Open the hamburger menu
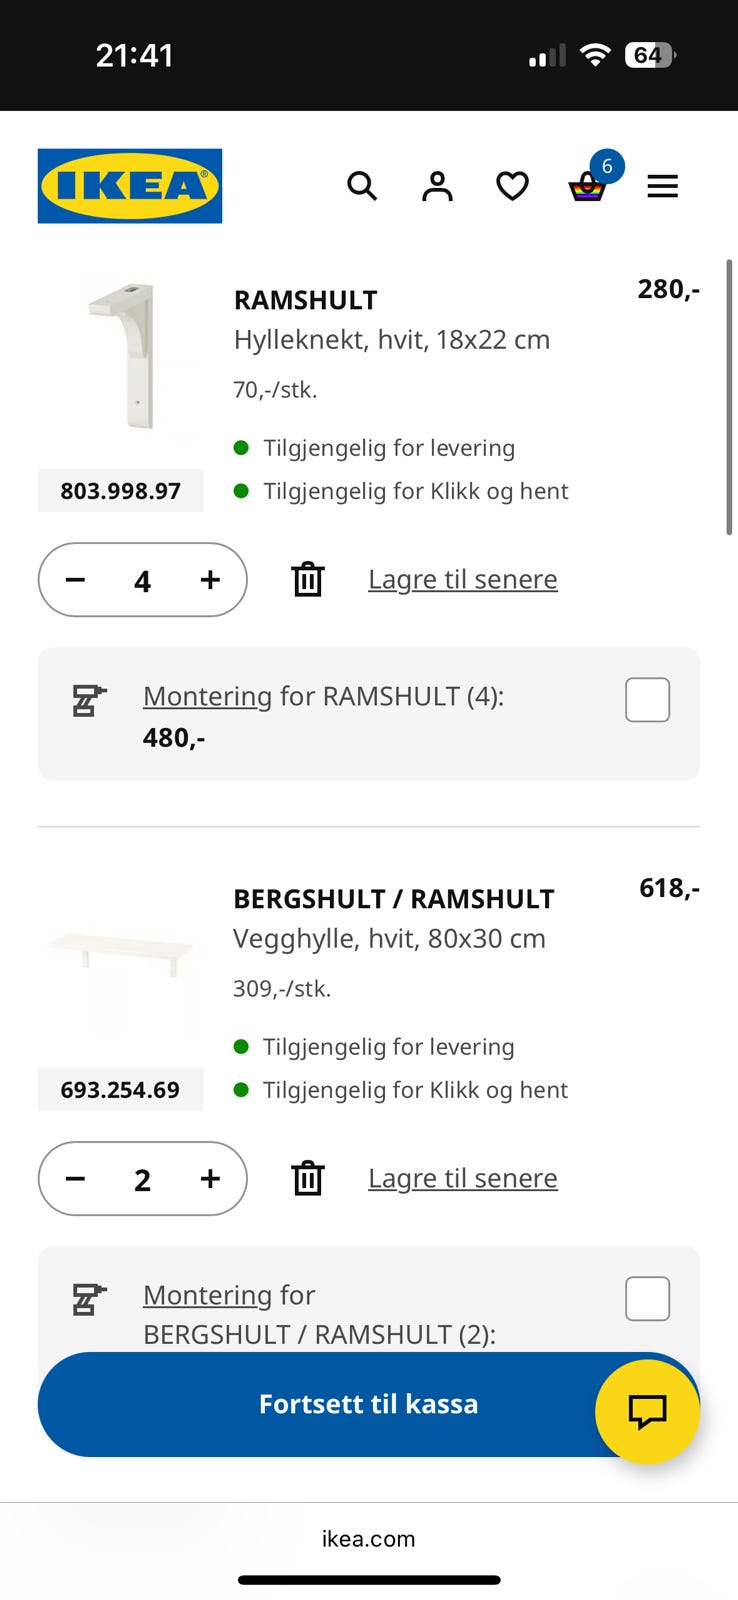The width and height of the screenshot is (738, 1600). tap(662, 186)
